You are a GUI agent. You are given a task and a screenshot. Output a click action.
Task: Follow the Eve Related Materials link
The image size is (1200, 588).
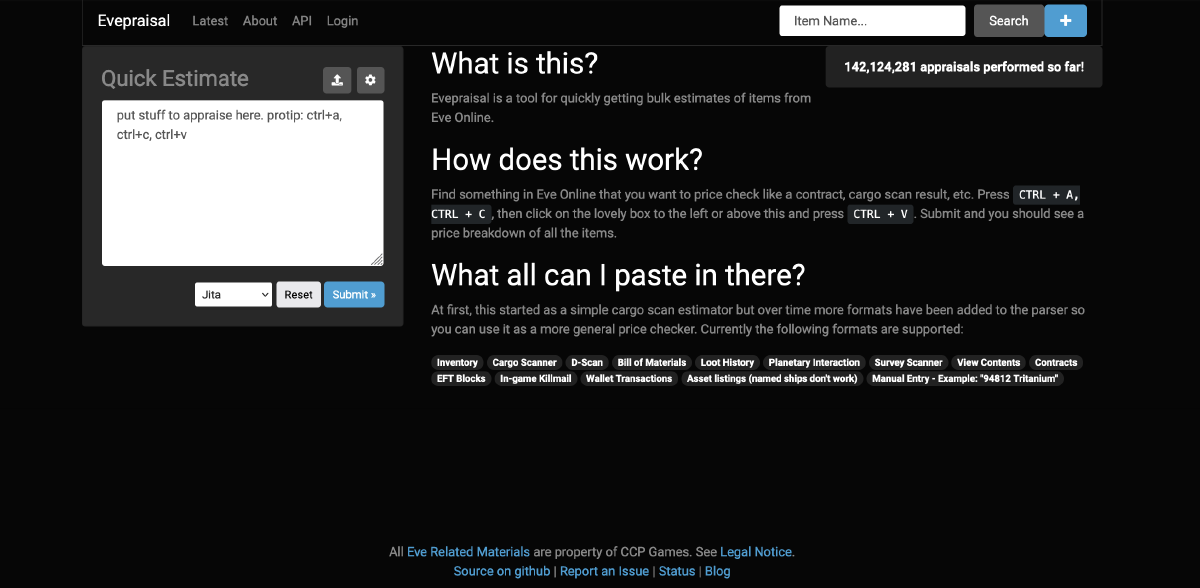click(468, 551)
